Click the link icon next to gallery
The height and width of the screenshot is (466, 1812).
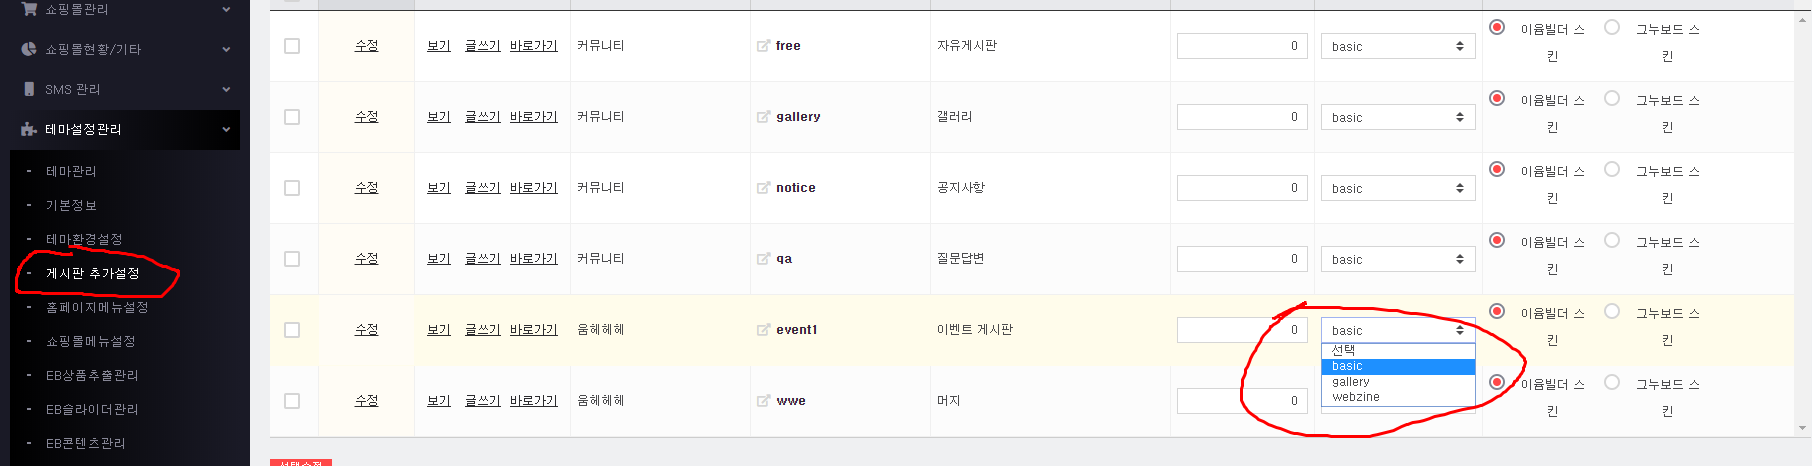(x=763, y=117)
